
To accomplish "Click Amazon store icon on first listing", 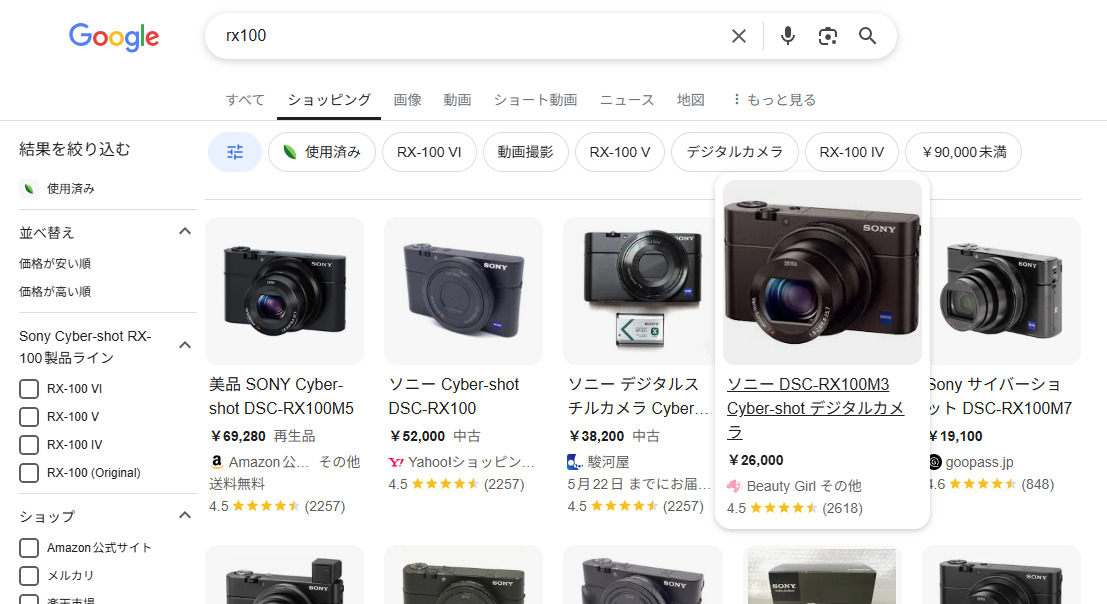I will click(x=217, y=462).
